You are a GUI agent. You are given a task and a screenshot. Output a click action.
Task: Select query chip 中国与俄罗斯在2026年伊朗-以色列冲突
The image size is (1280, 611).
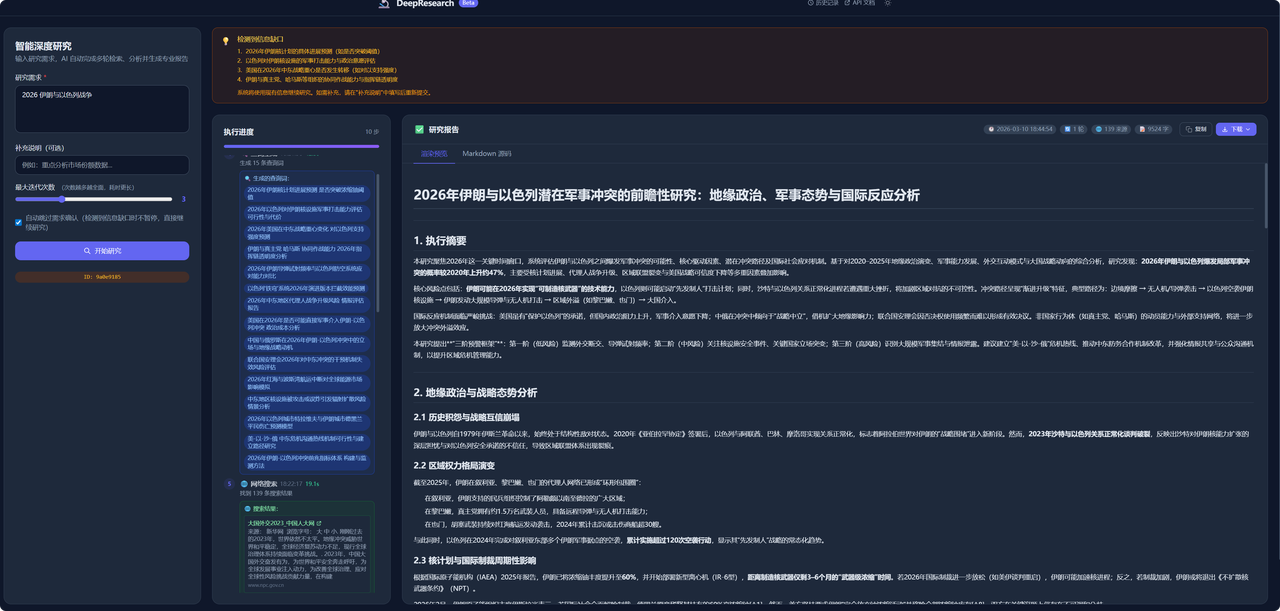(x=309, y=343)
